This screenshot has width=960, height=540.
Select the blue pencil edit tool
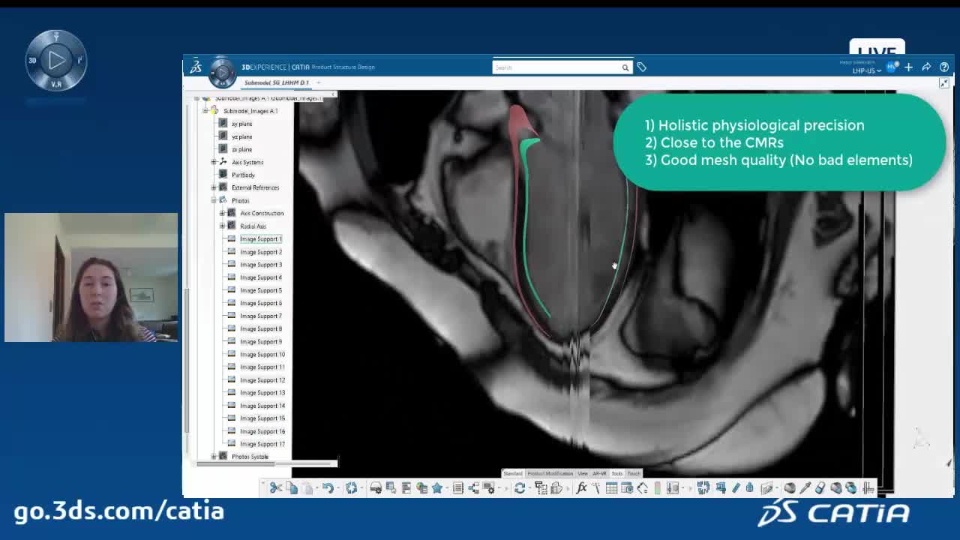(x=736, y=488)
